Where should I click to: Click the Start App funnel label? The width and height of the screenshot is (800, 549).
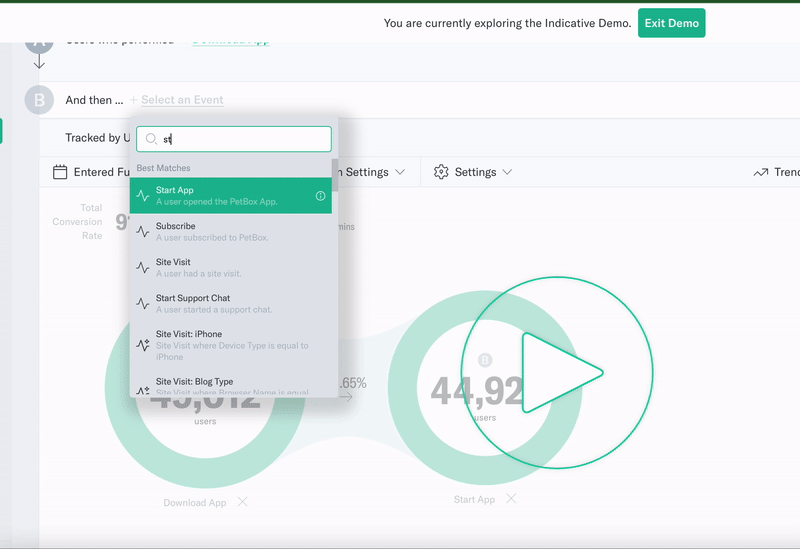pos(474,500)
